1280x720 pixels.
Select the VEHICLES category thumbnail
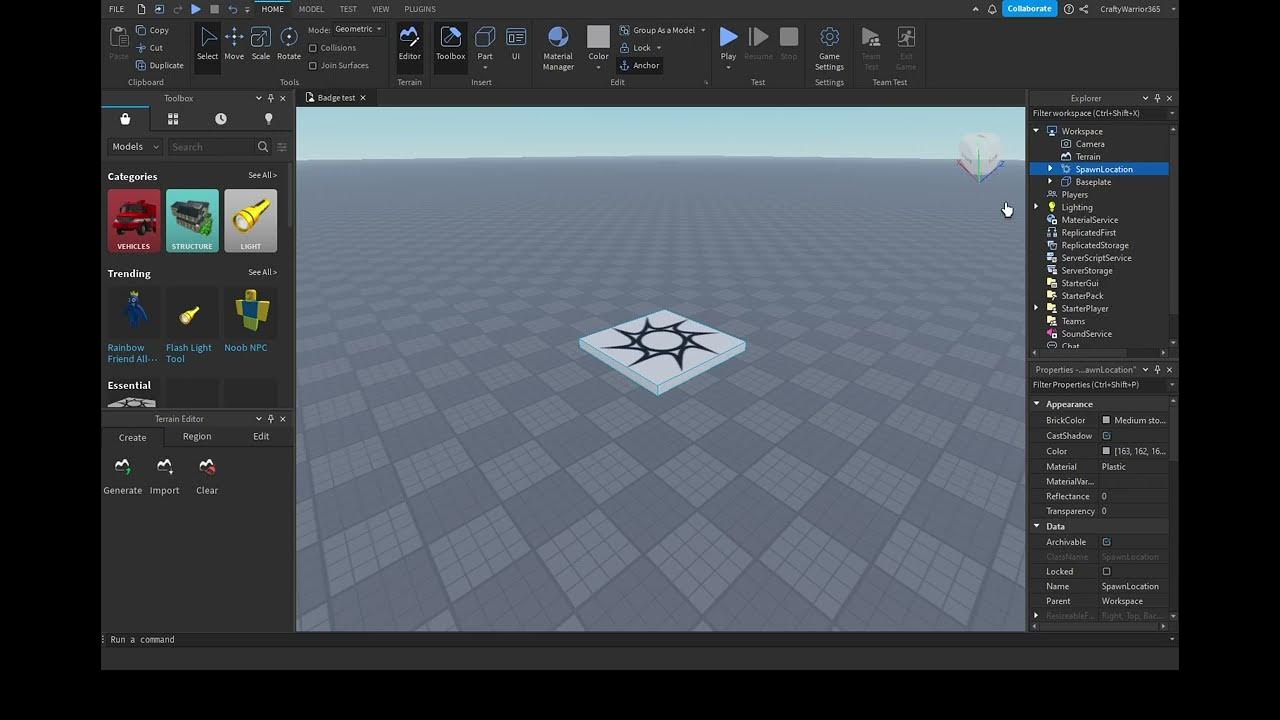tap(134, 220)
